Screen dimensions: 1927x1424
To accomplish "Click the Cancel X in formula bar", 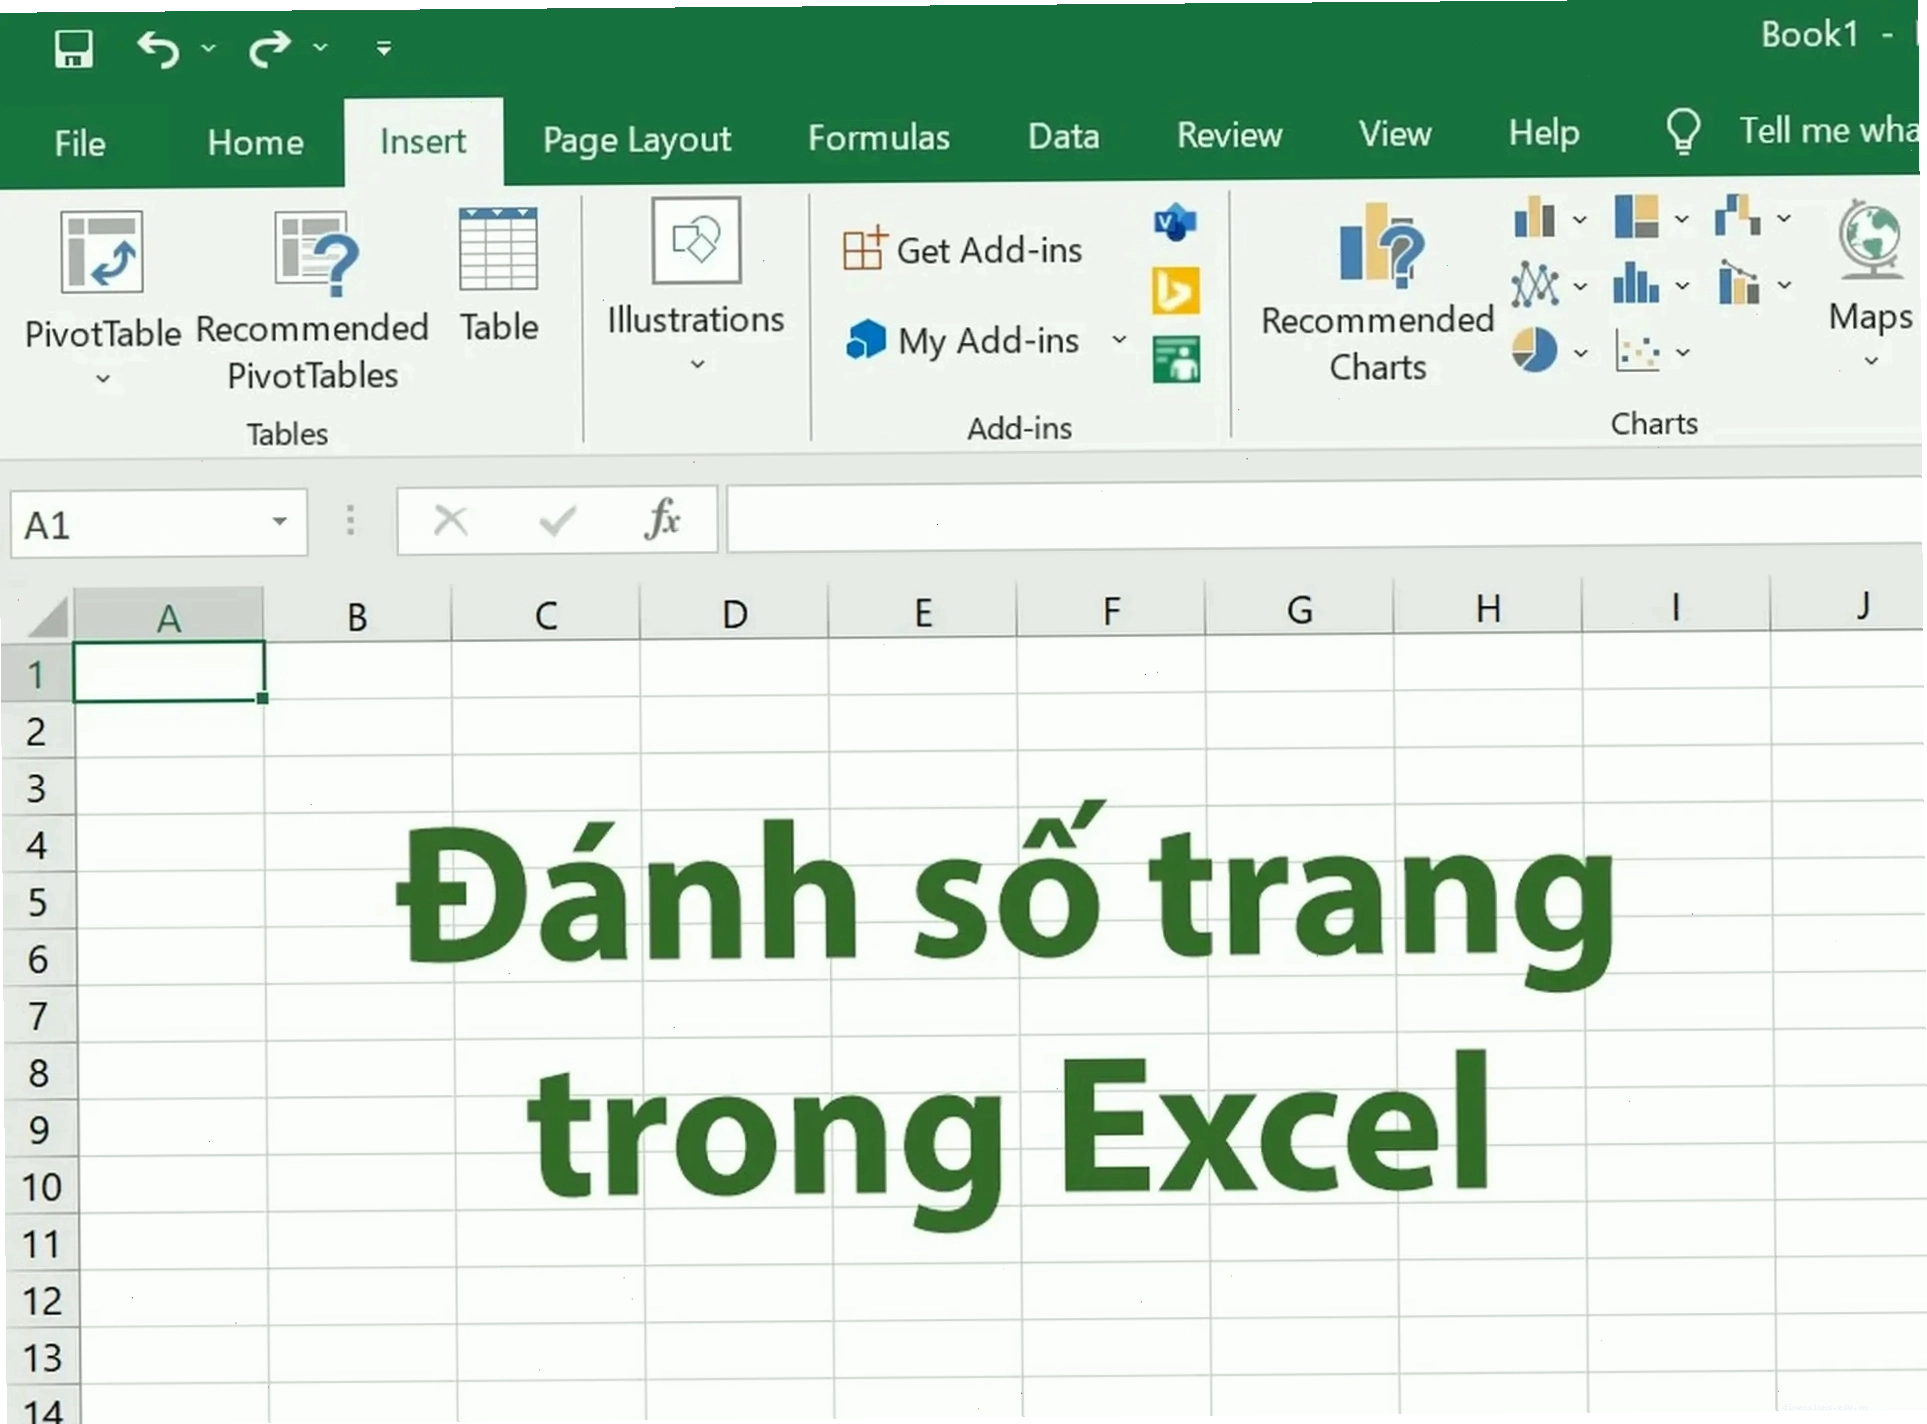I will 450,520.
